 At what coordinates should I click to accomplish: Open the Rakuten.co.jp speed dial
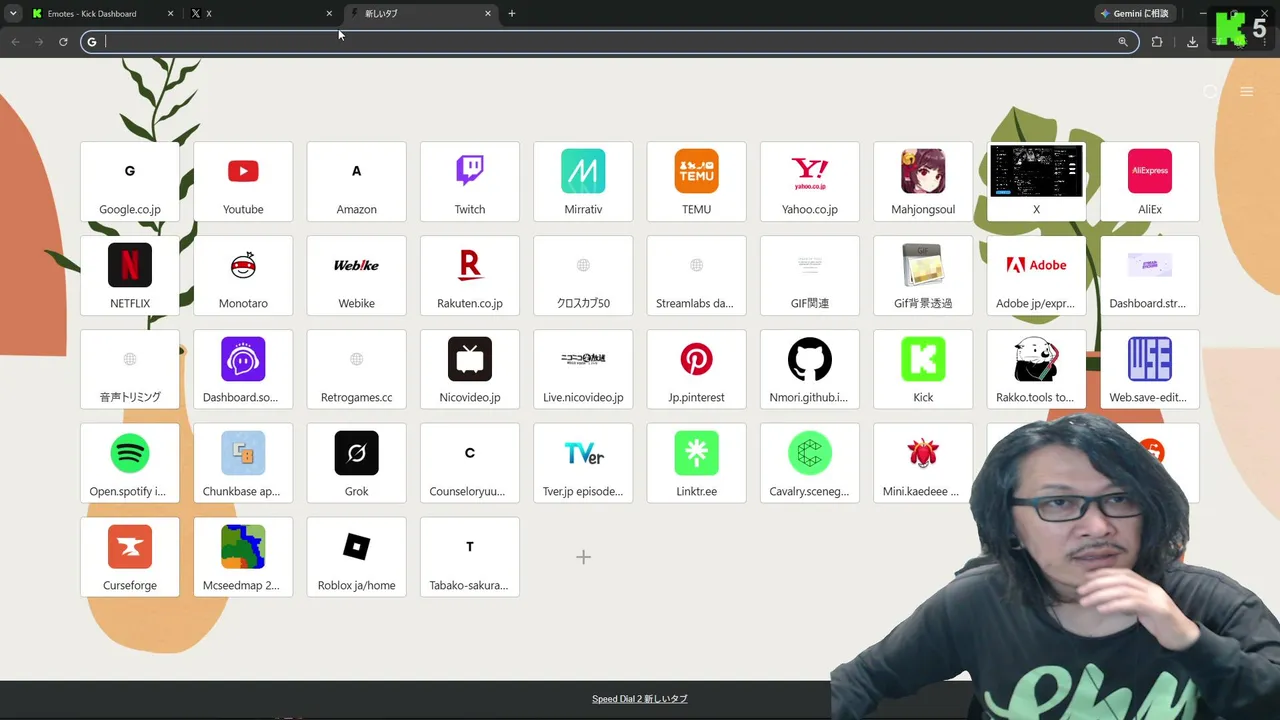[x=470, y=275]
